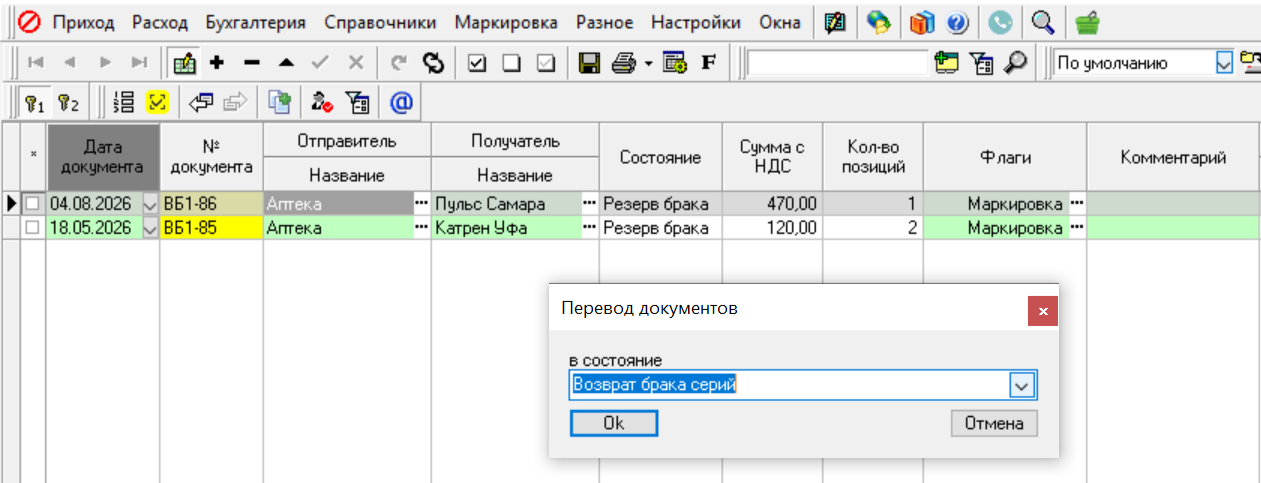
Task: Click the Отмена button
Action: tap(994, 424)
